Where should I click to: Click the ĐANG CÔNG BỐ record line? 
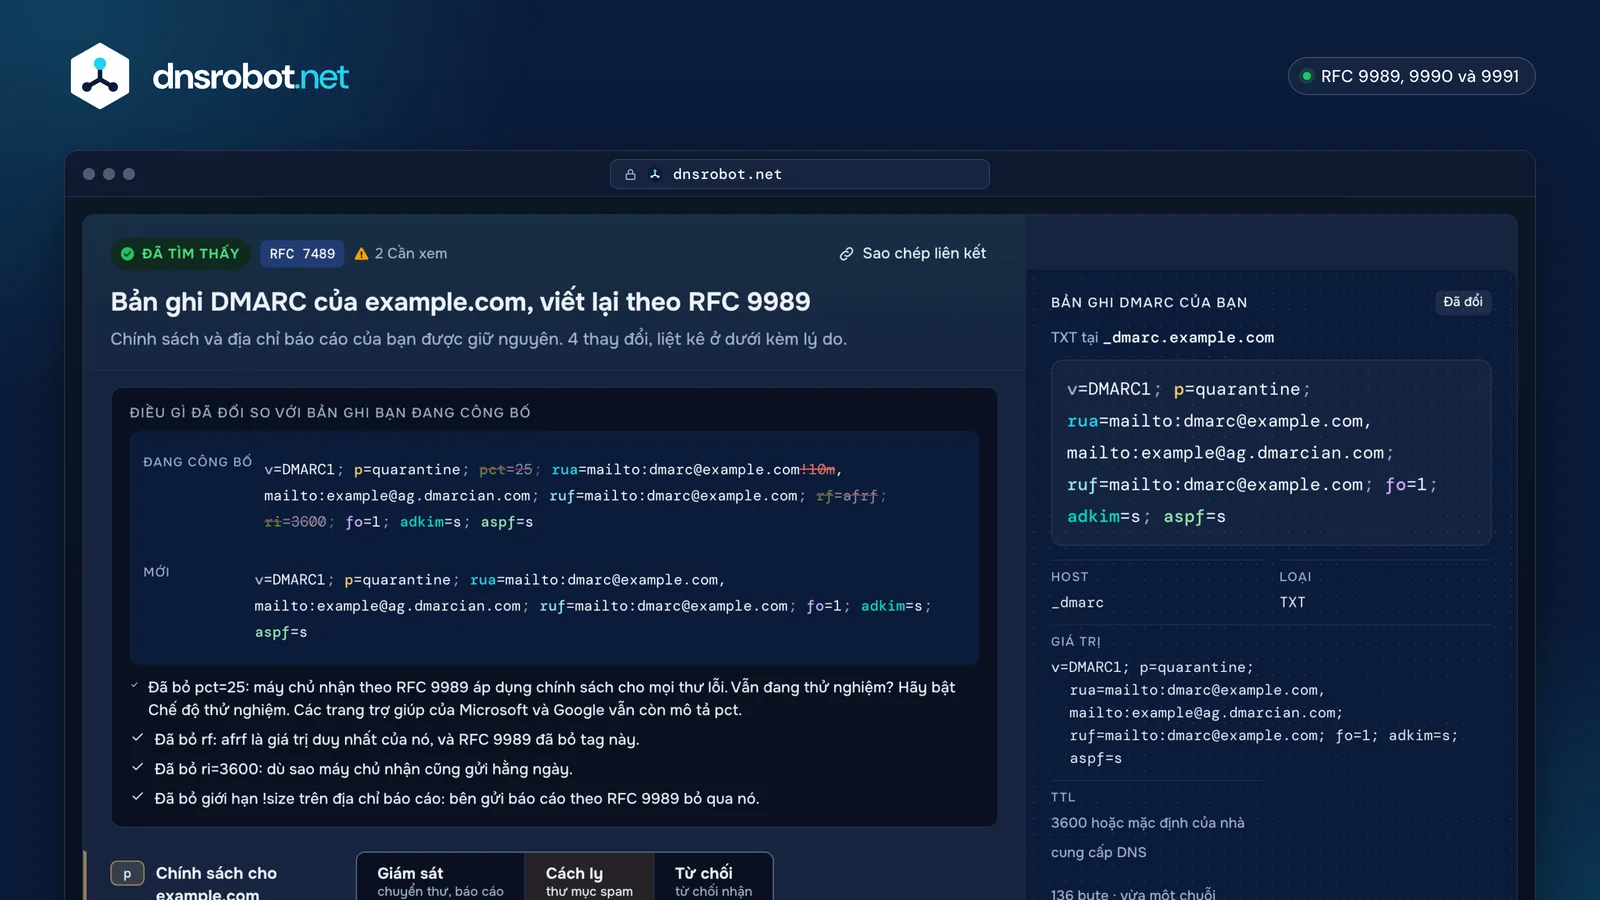coord(575,496)
